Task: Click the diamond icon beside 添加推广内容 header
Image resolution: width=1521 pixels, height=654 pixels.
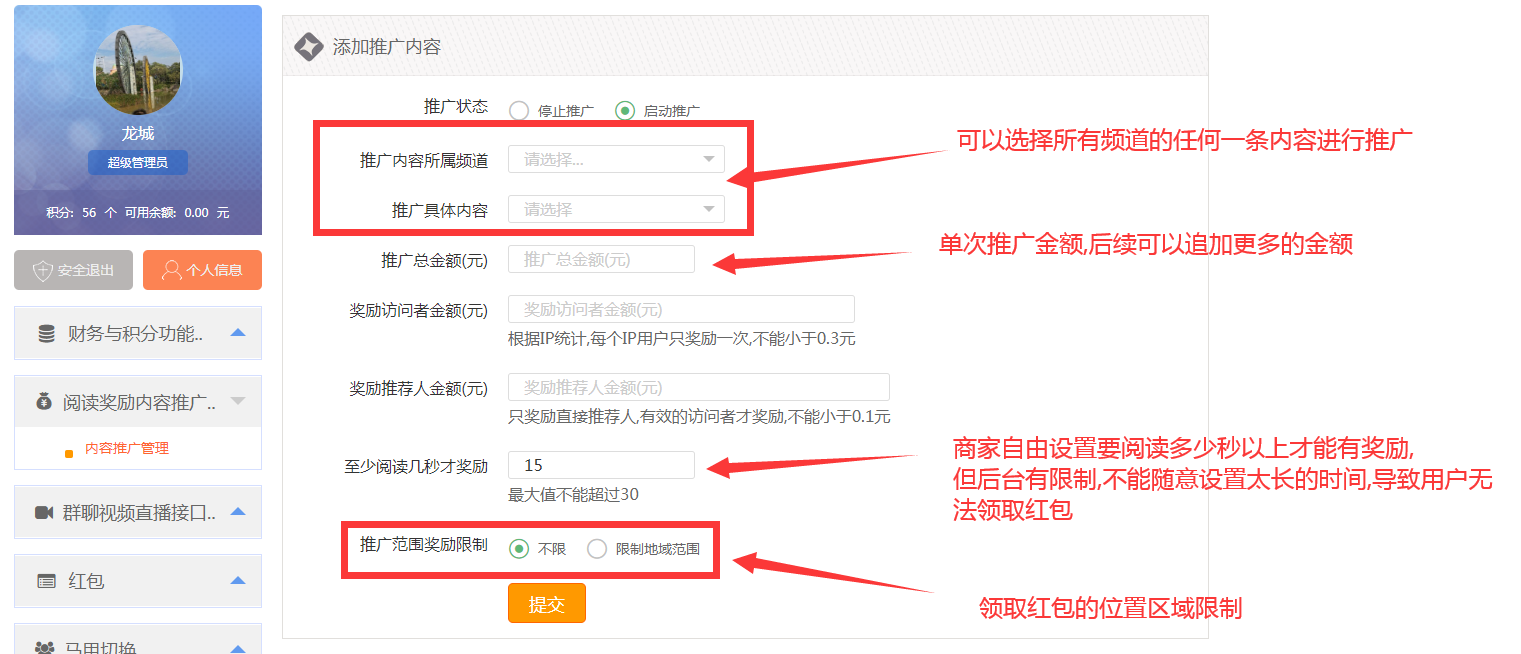Action: coord(308,46)
